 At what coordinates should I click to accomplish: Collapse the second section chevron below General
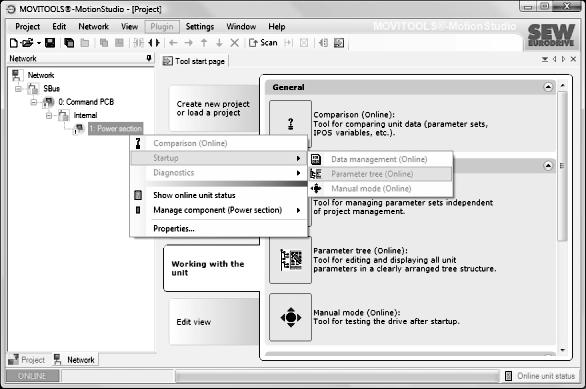pyautogui.click(x=548, y=166)
